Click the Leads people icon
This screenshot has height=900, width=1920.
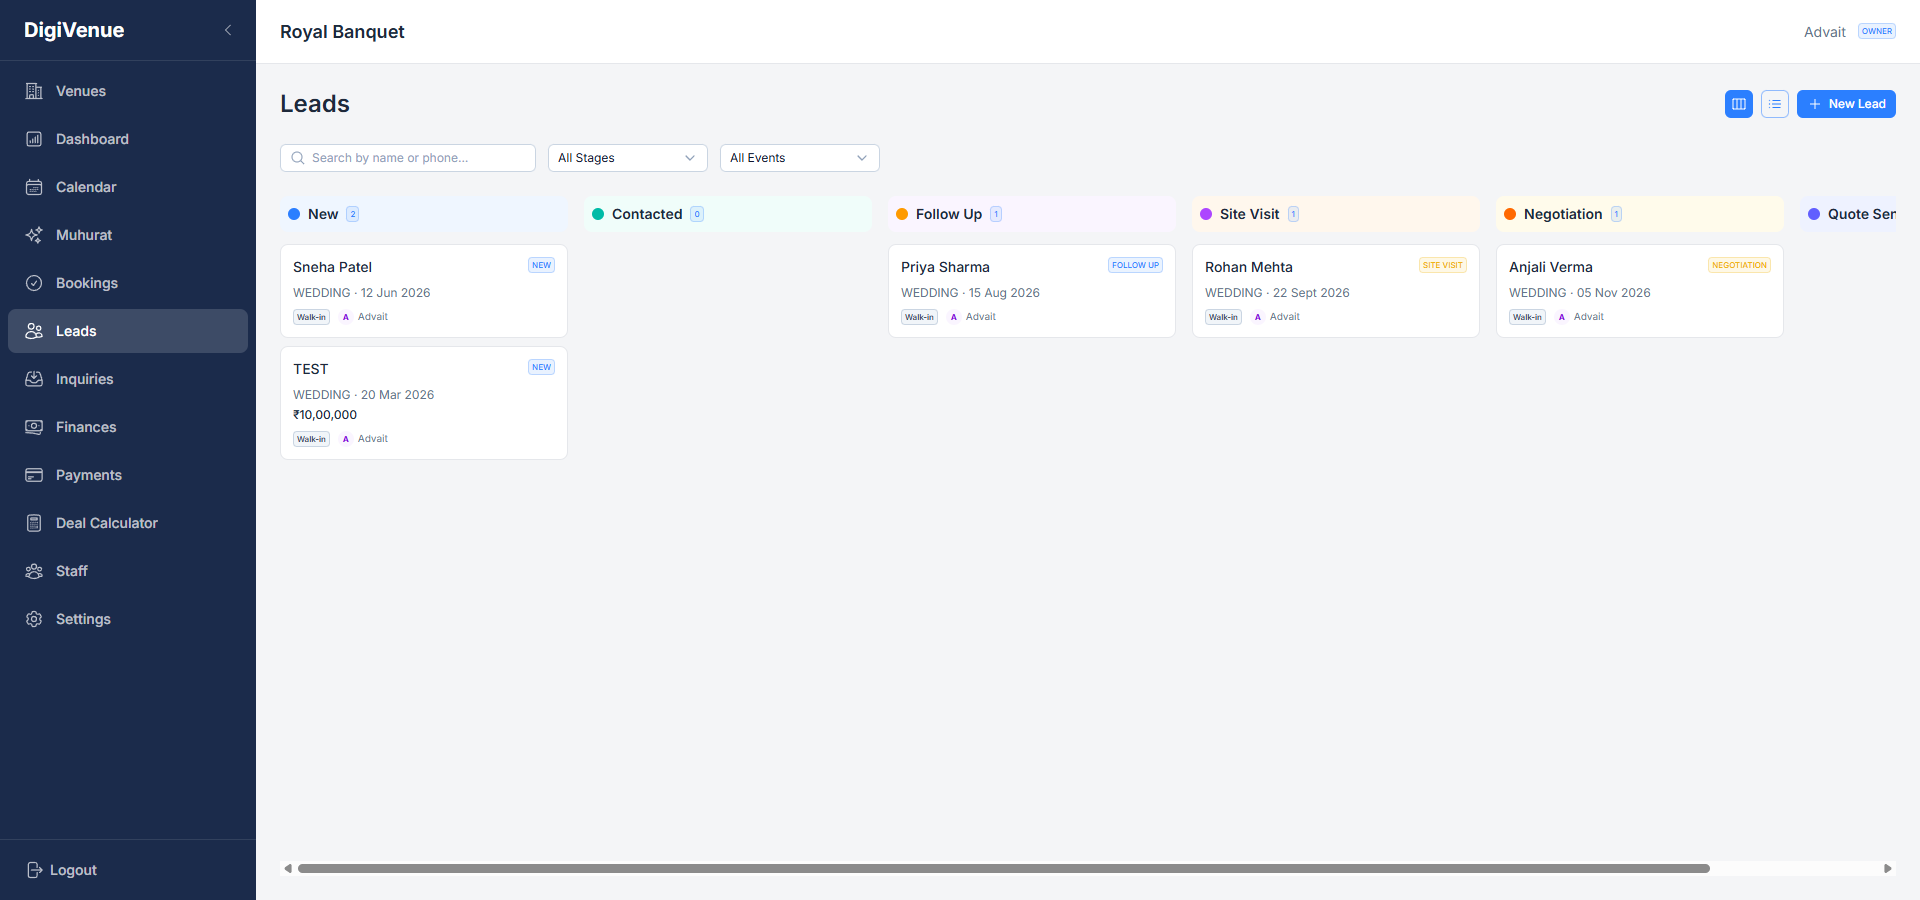(x=34, y=331)
